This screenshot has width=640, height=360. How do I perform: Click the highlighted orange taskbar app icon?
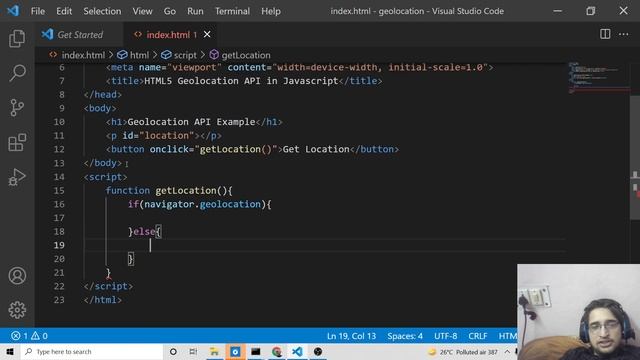click(x=235, y=351)
